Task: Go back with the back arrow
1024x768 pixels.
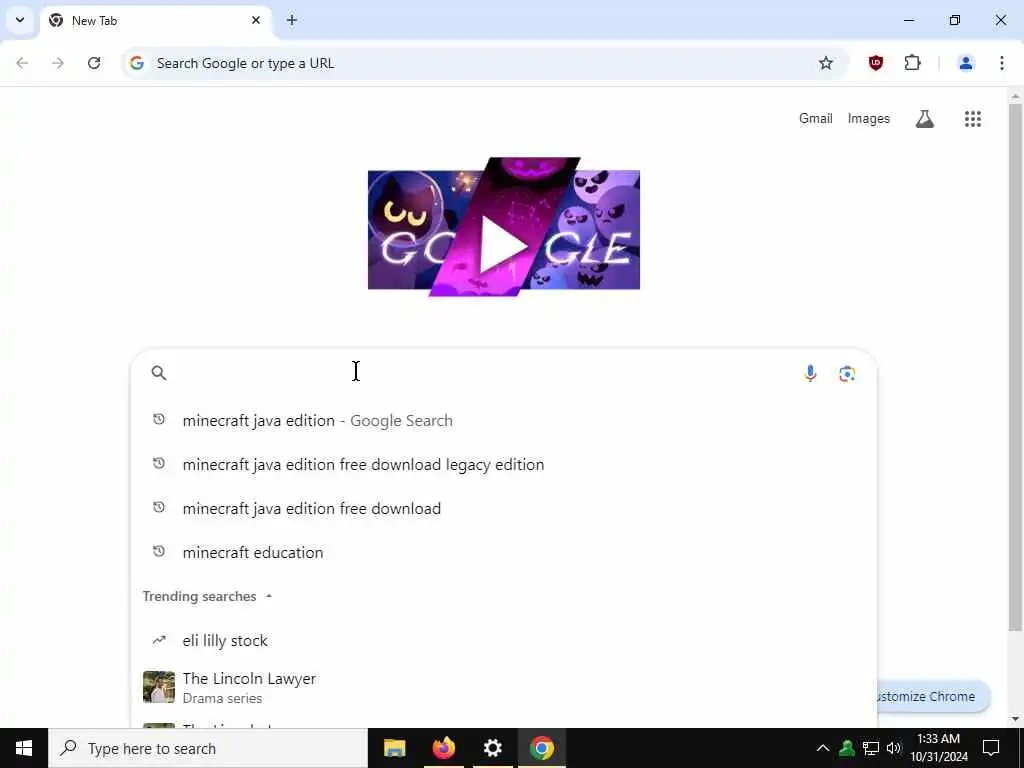Action: 22,63
